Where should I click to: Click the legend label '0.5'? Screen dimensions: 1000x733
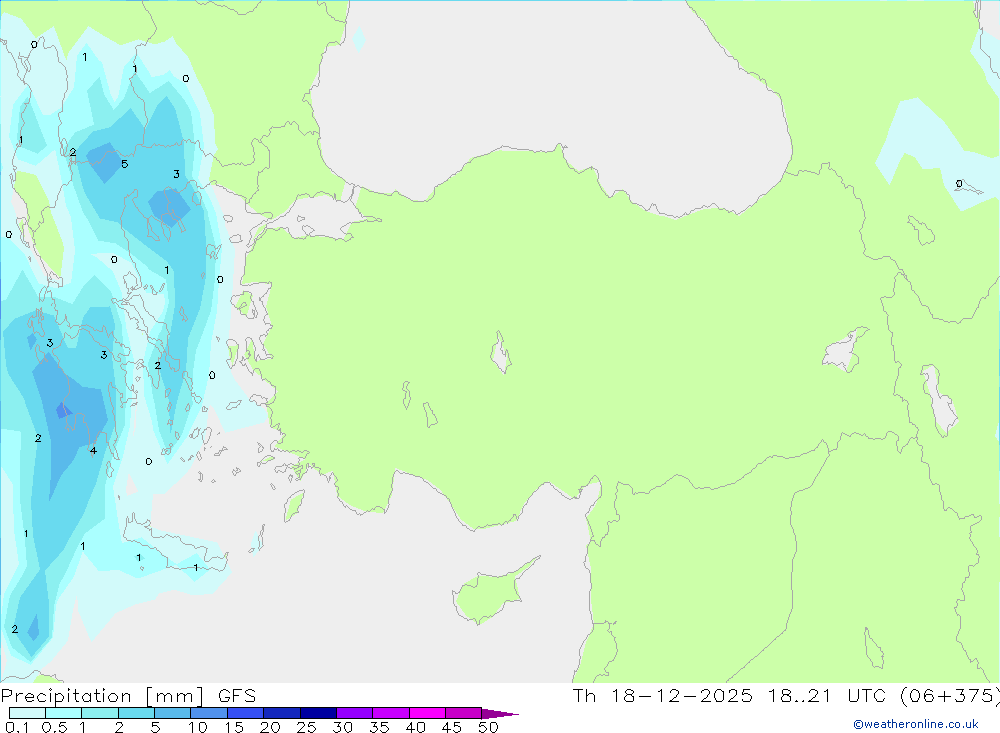[x=54, y=727]
